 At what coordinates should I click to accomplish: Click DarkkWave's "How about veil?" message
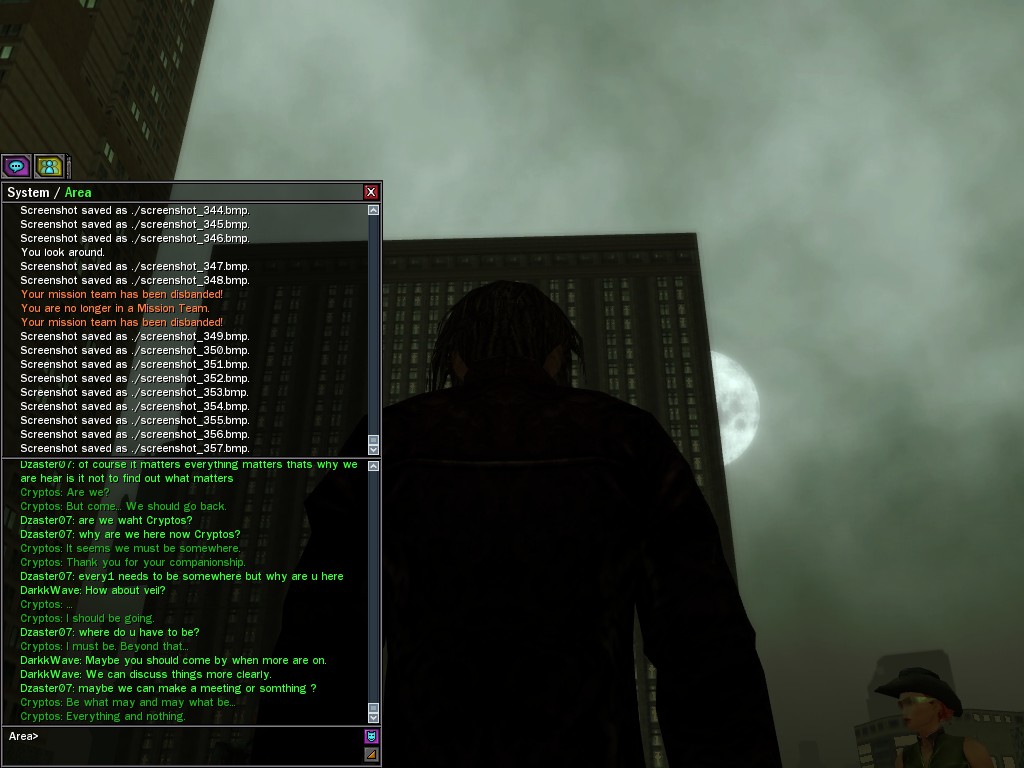tap(93, 590)
